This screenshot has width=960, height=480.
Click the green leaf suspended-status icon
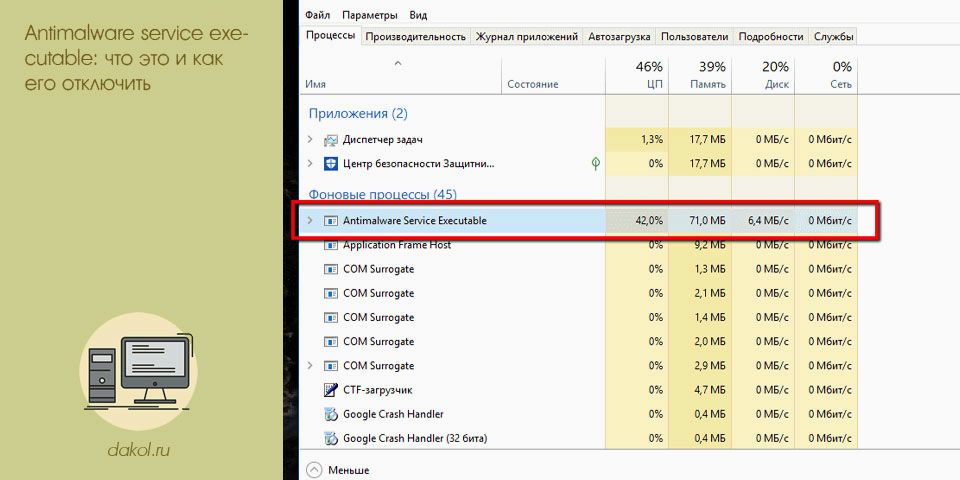[595, 163]
